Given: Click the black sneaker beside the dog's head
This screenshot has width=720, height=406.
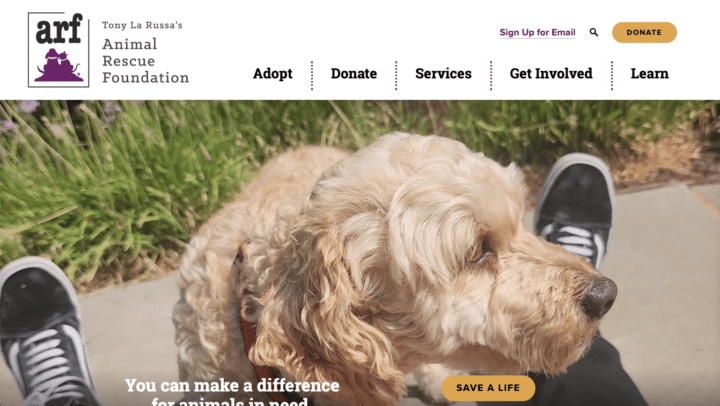Looking at the screenshot, I should 575,209.
